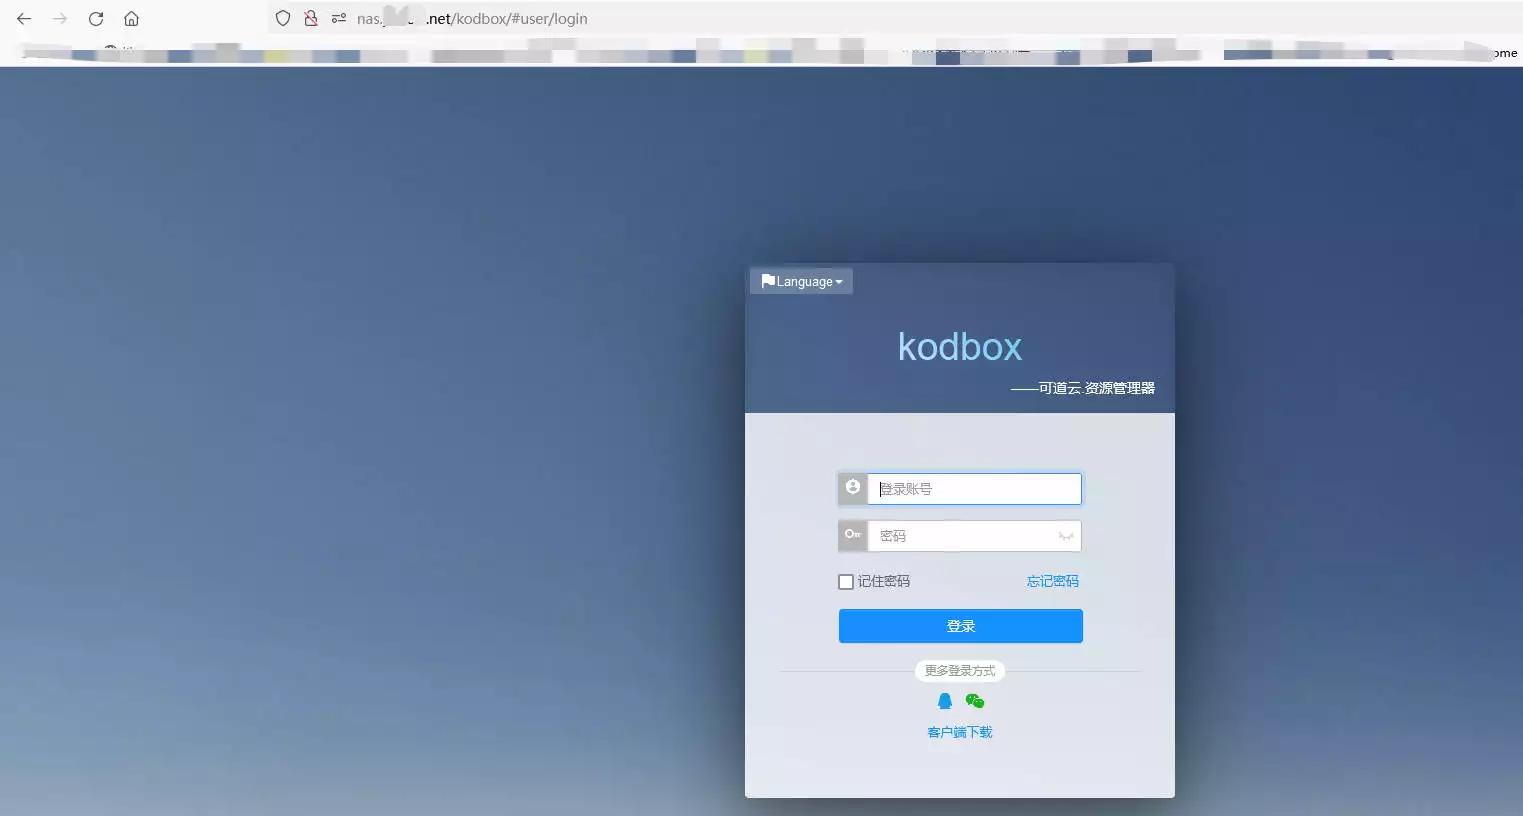View insecure connection lock details
Screen dimensions: 1523x816
311,18
